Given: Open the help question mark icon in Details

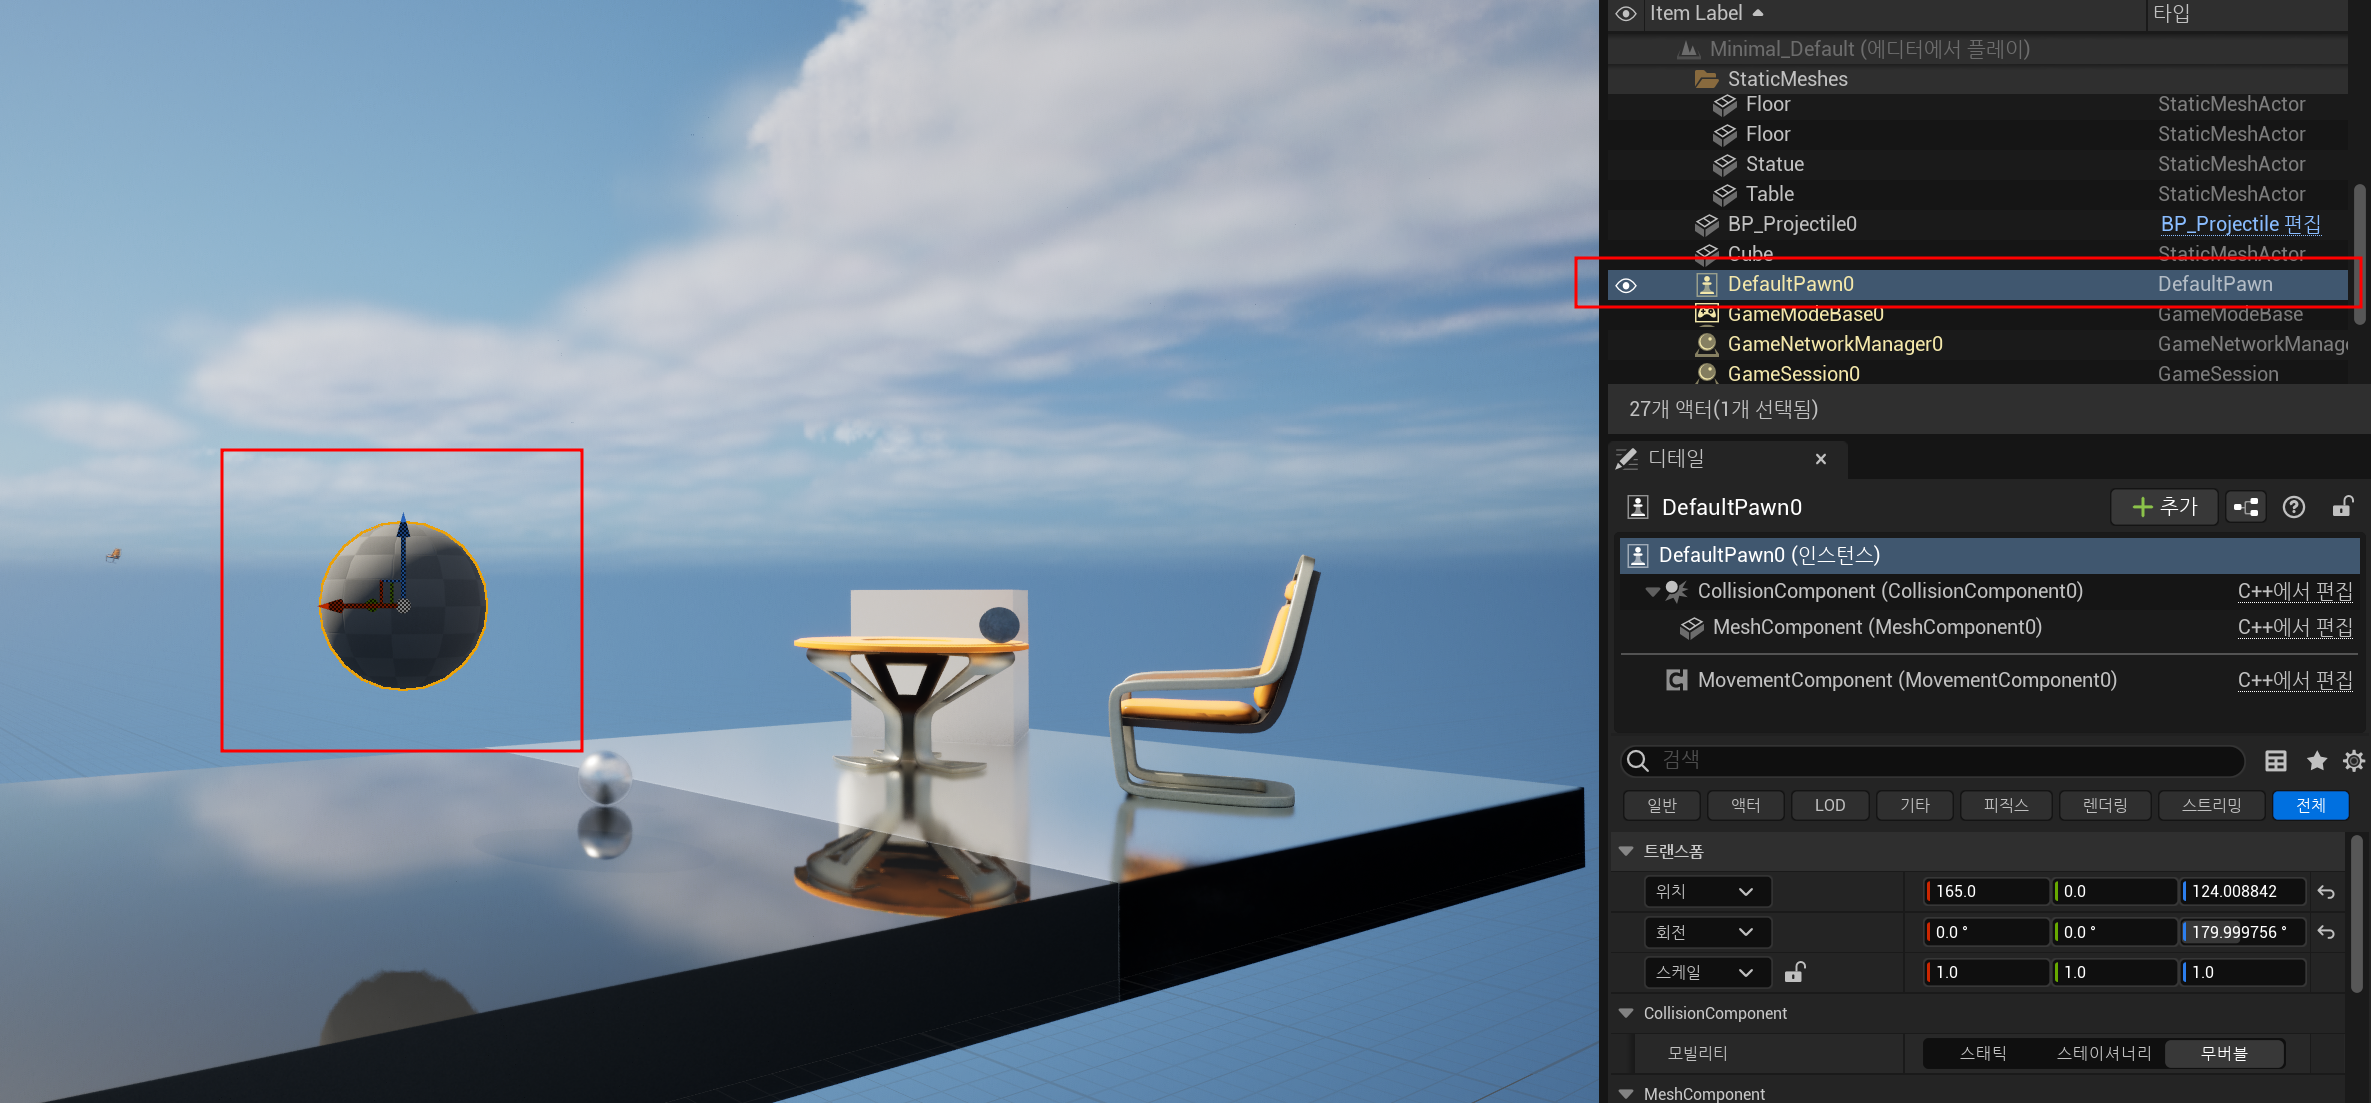Looking at the screenshot, I should tap(2294, 507).
